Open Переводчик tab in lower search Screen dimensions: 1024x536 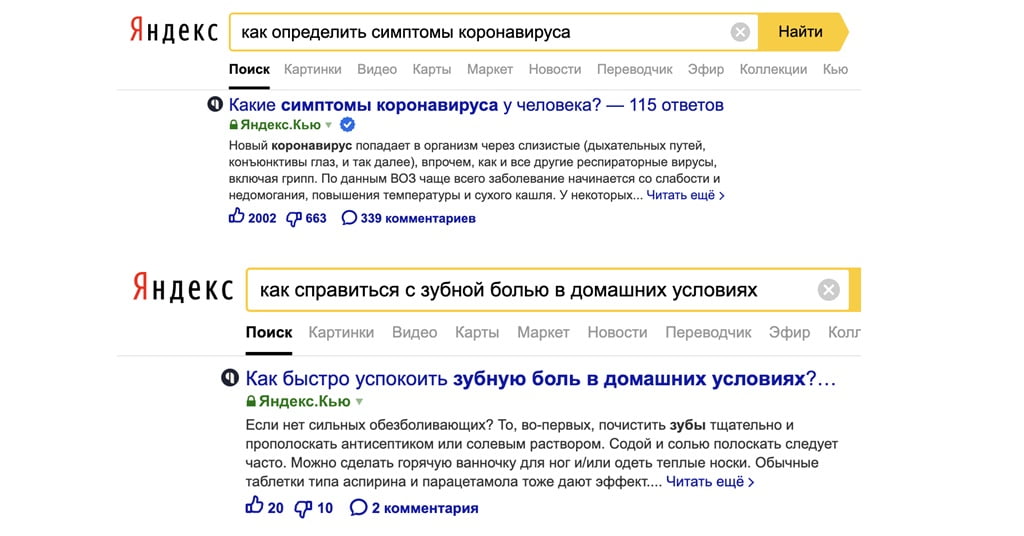[709, 332]
